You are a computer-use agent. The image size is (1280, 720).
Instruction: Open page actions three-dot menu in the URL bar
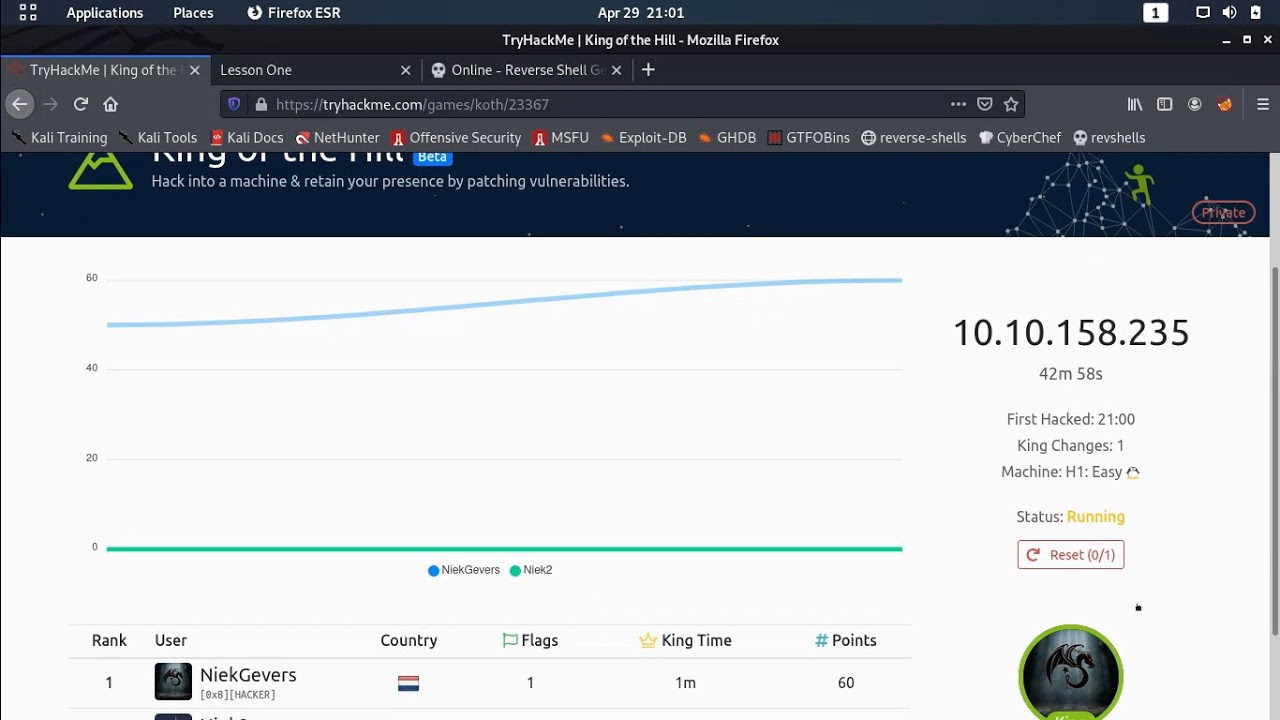(x=958, y=104)
